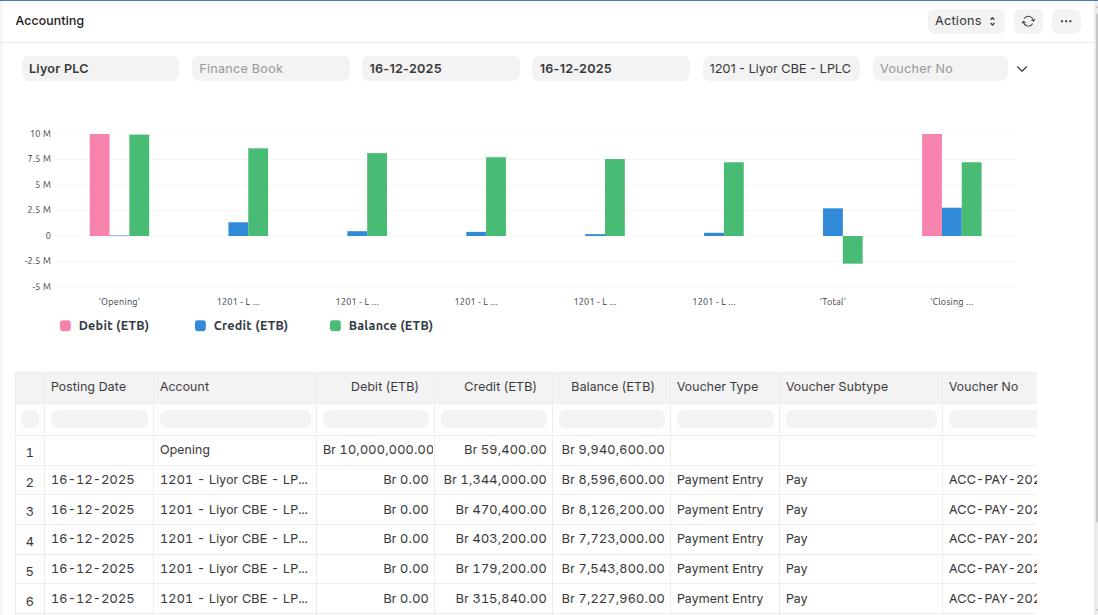Click the Voucher No filter field
The height and width of the screenshot is (615, 1098).
tap(940, 69)
